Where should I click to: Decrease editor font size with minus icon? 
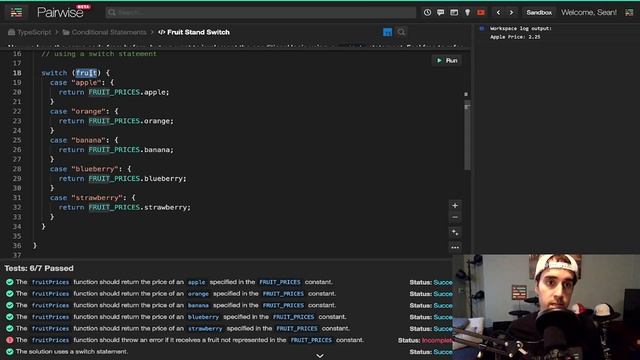455,218
